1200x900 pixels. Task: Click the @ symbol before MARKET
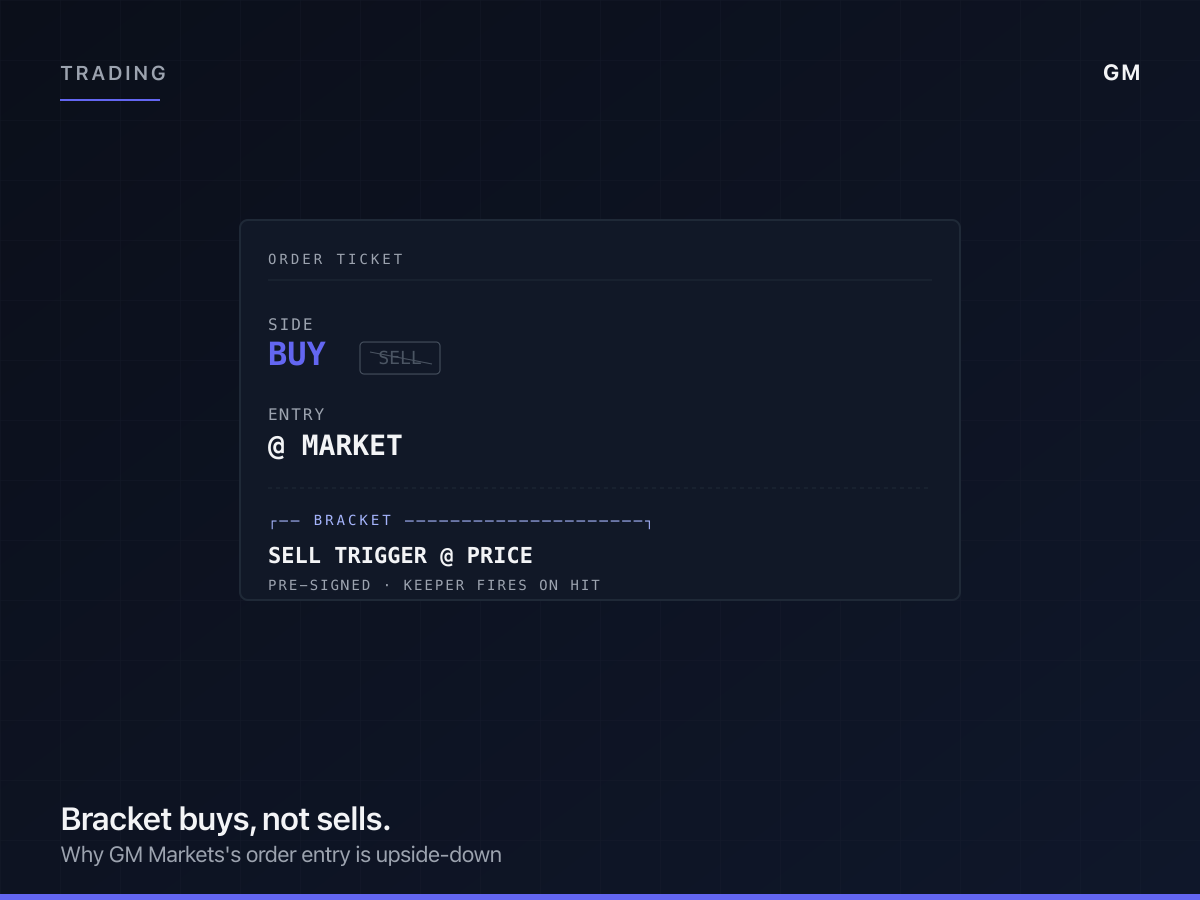(277, 446)
